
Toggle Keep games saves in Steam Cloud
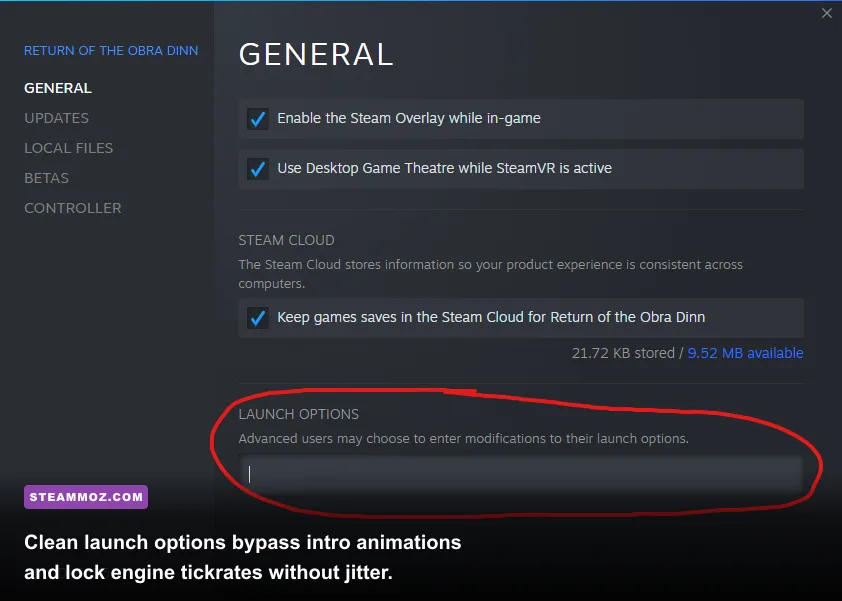click(258, 318)
